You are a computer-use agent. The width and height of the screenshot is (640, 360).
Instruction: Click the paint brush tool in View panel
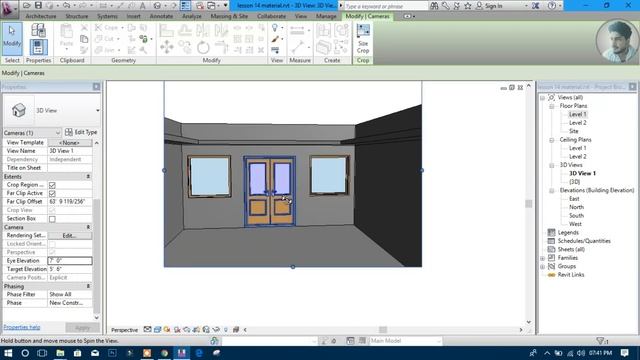click(x=275, y=39)
